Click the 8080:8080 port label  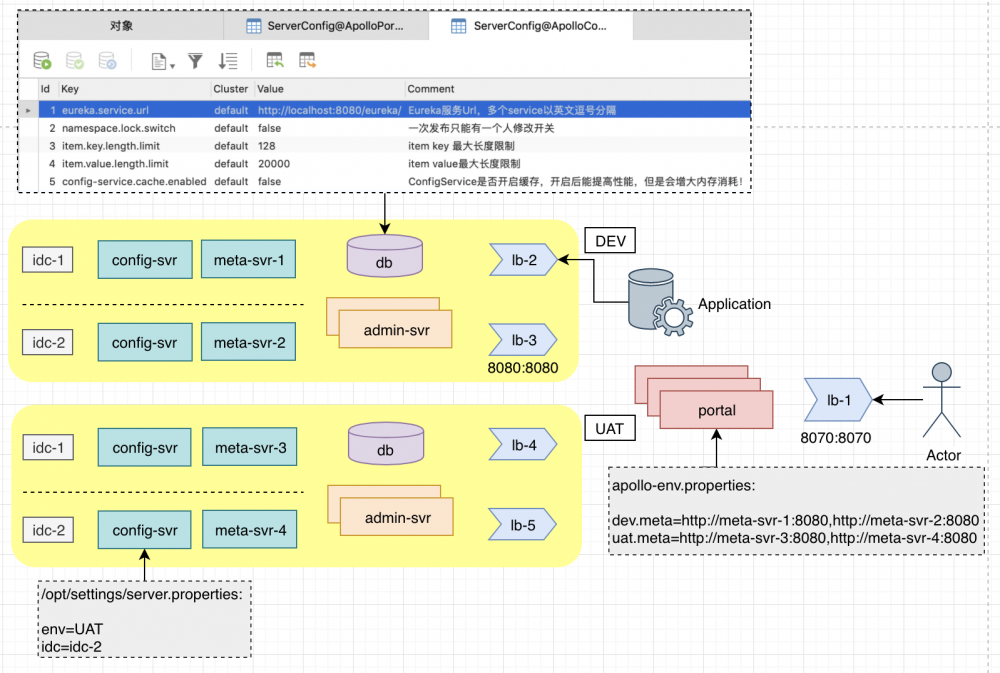523,368
